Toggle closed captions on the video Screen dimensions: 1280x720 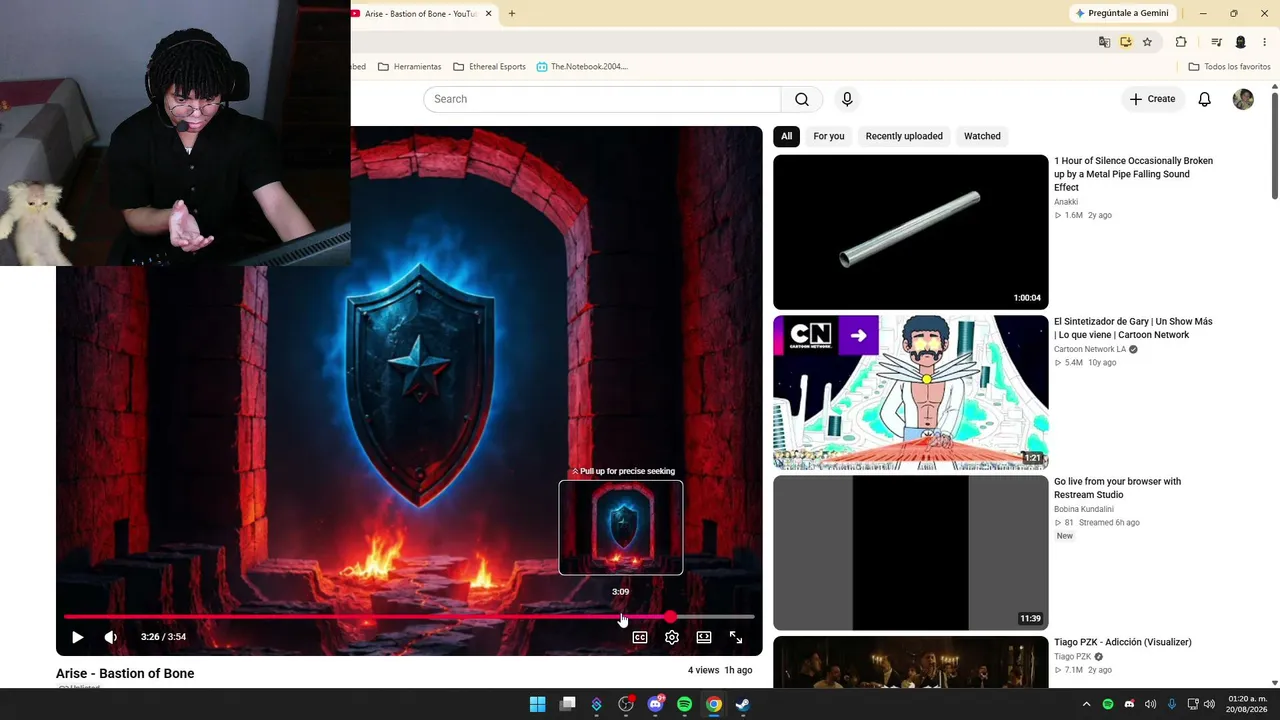tap(640, 637)
